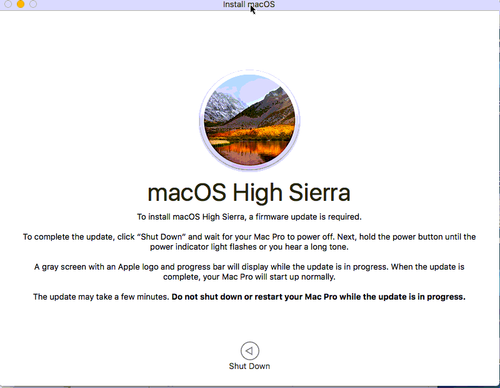
Task: Click the Shut Down label text
Action: point(249,366)
